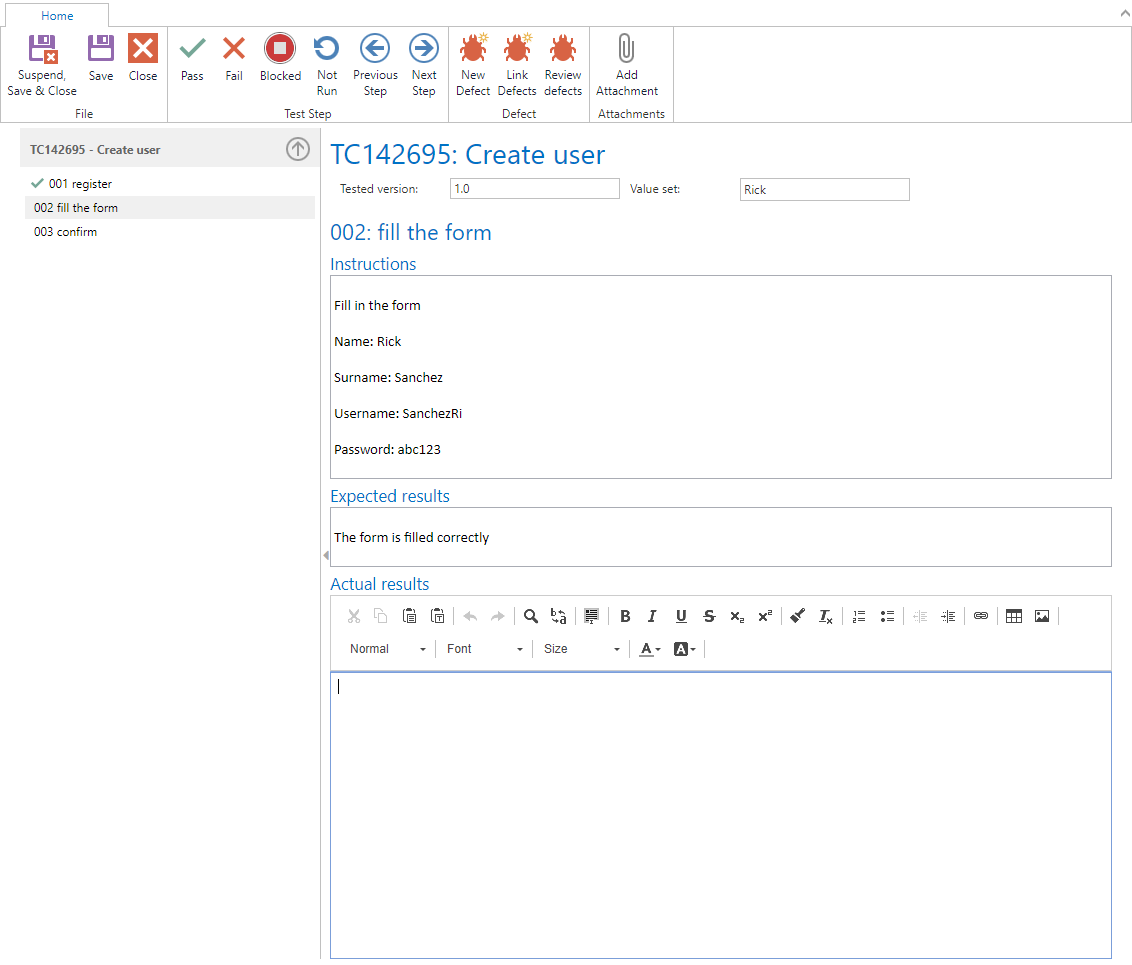
Task: Create a New Defect
Action: 473,65
